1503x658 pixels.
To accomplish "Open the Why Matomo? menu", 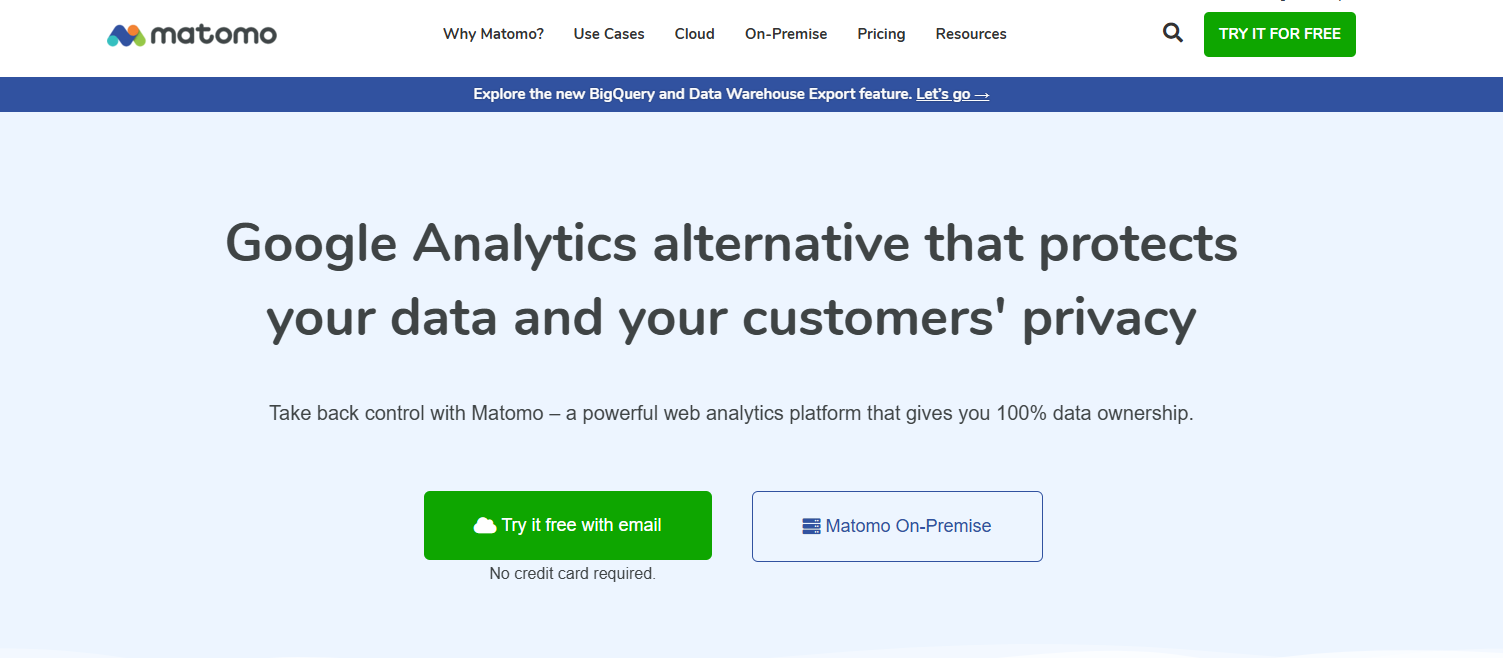I will [494, 34].
